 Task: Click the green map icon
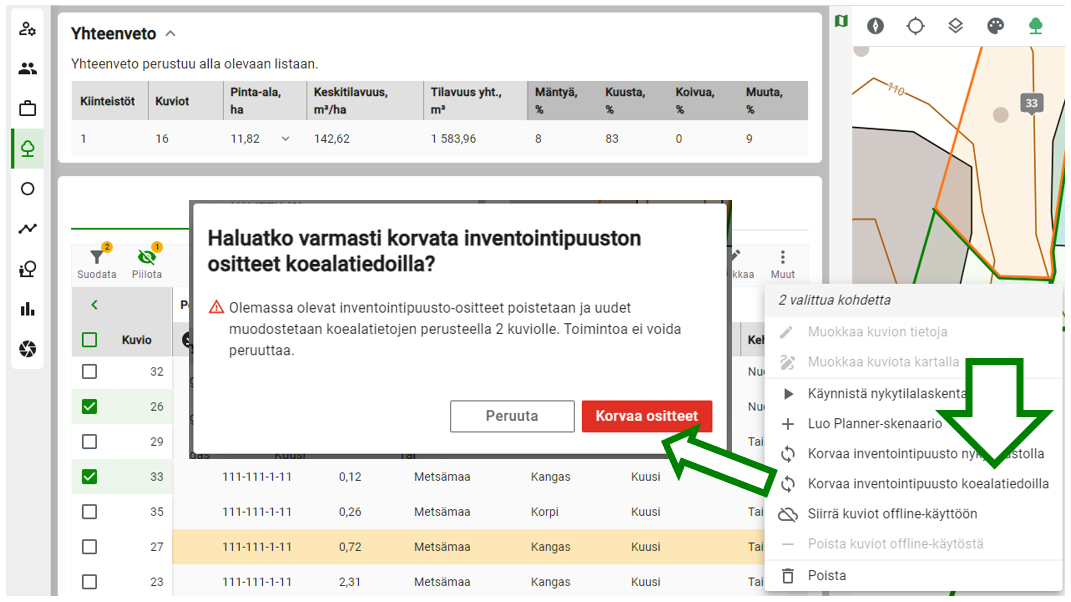coord(842,21)
